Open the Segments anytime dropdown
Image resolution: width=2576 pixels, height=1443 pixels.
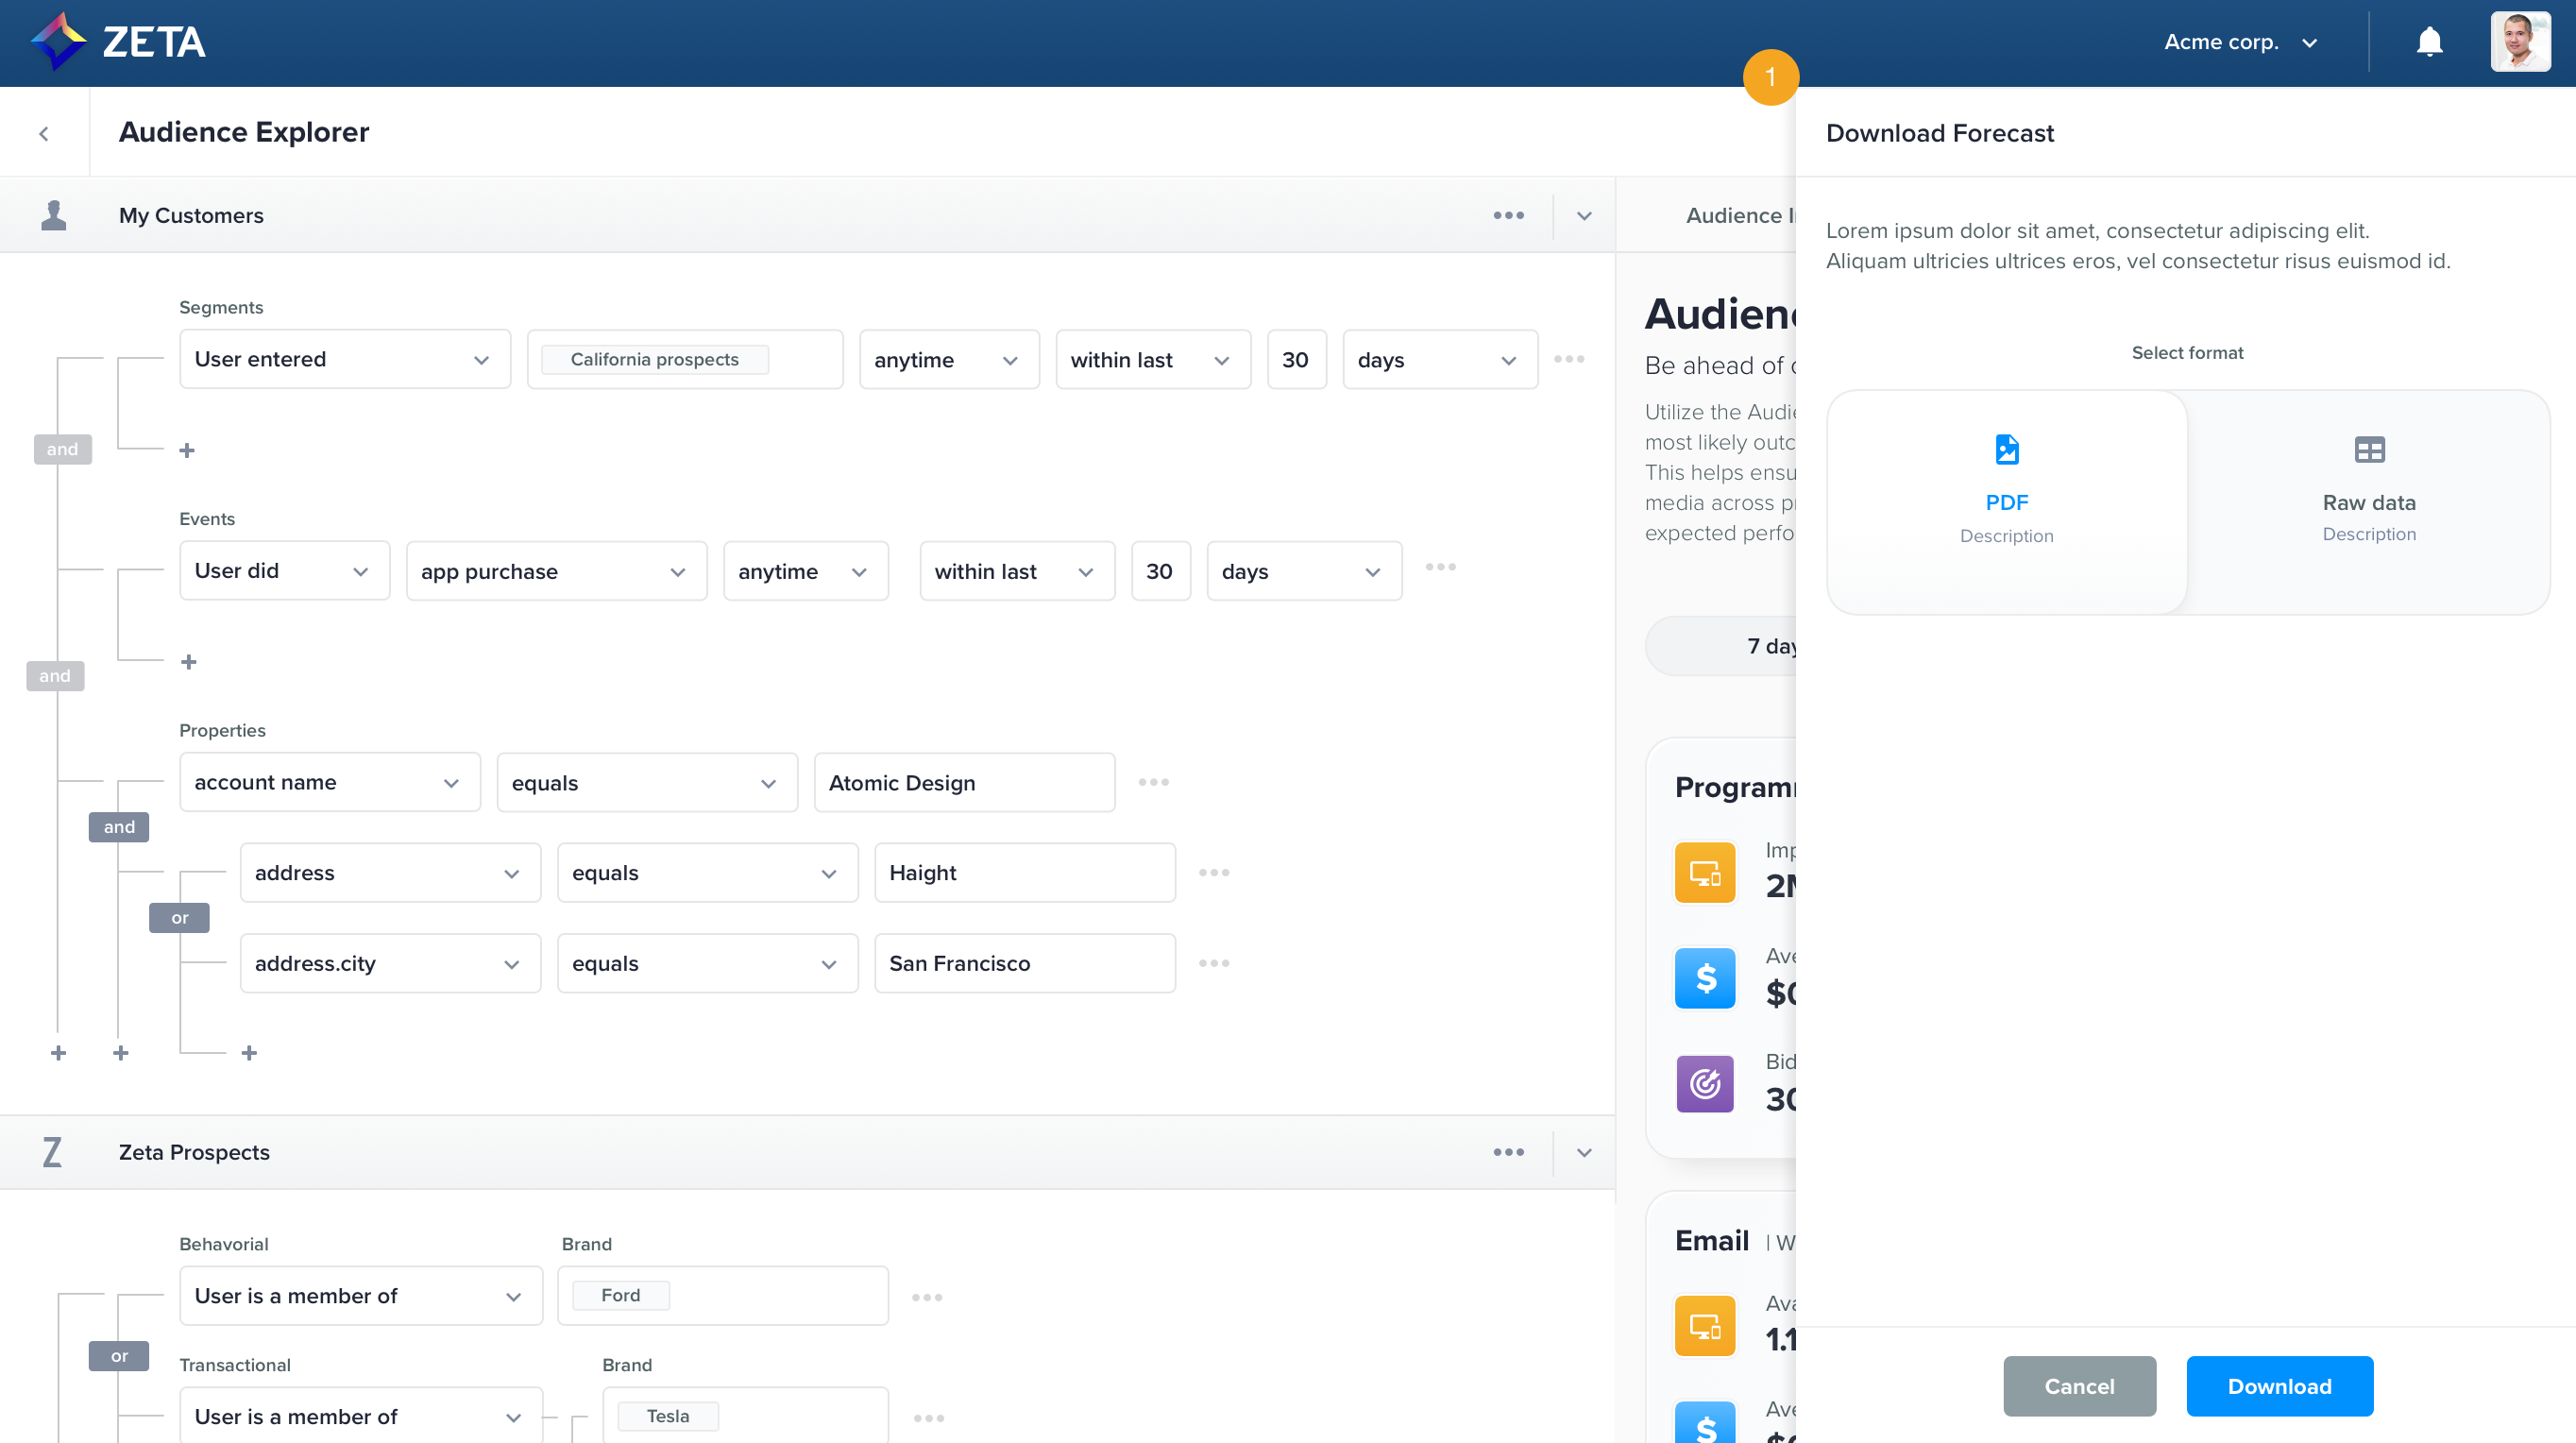(949, 359)
